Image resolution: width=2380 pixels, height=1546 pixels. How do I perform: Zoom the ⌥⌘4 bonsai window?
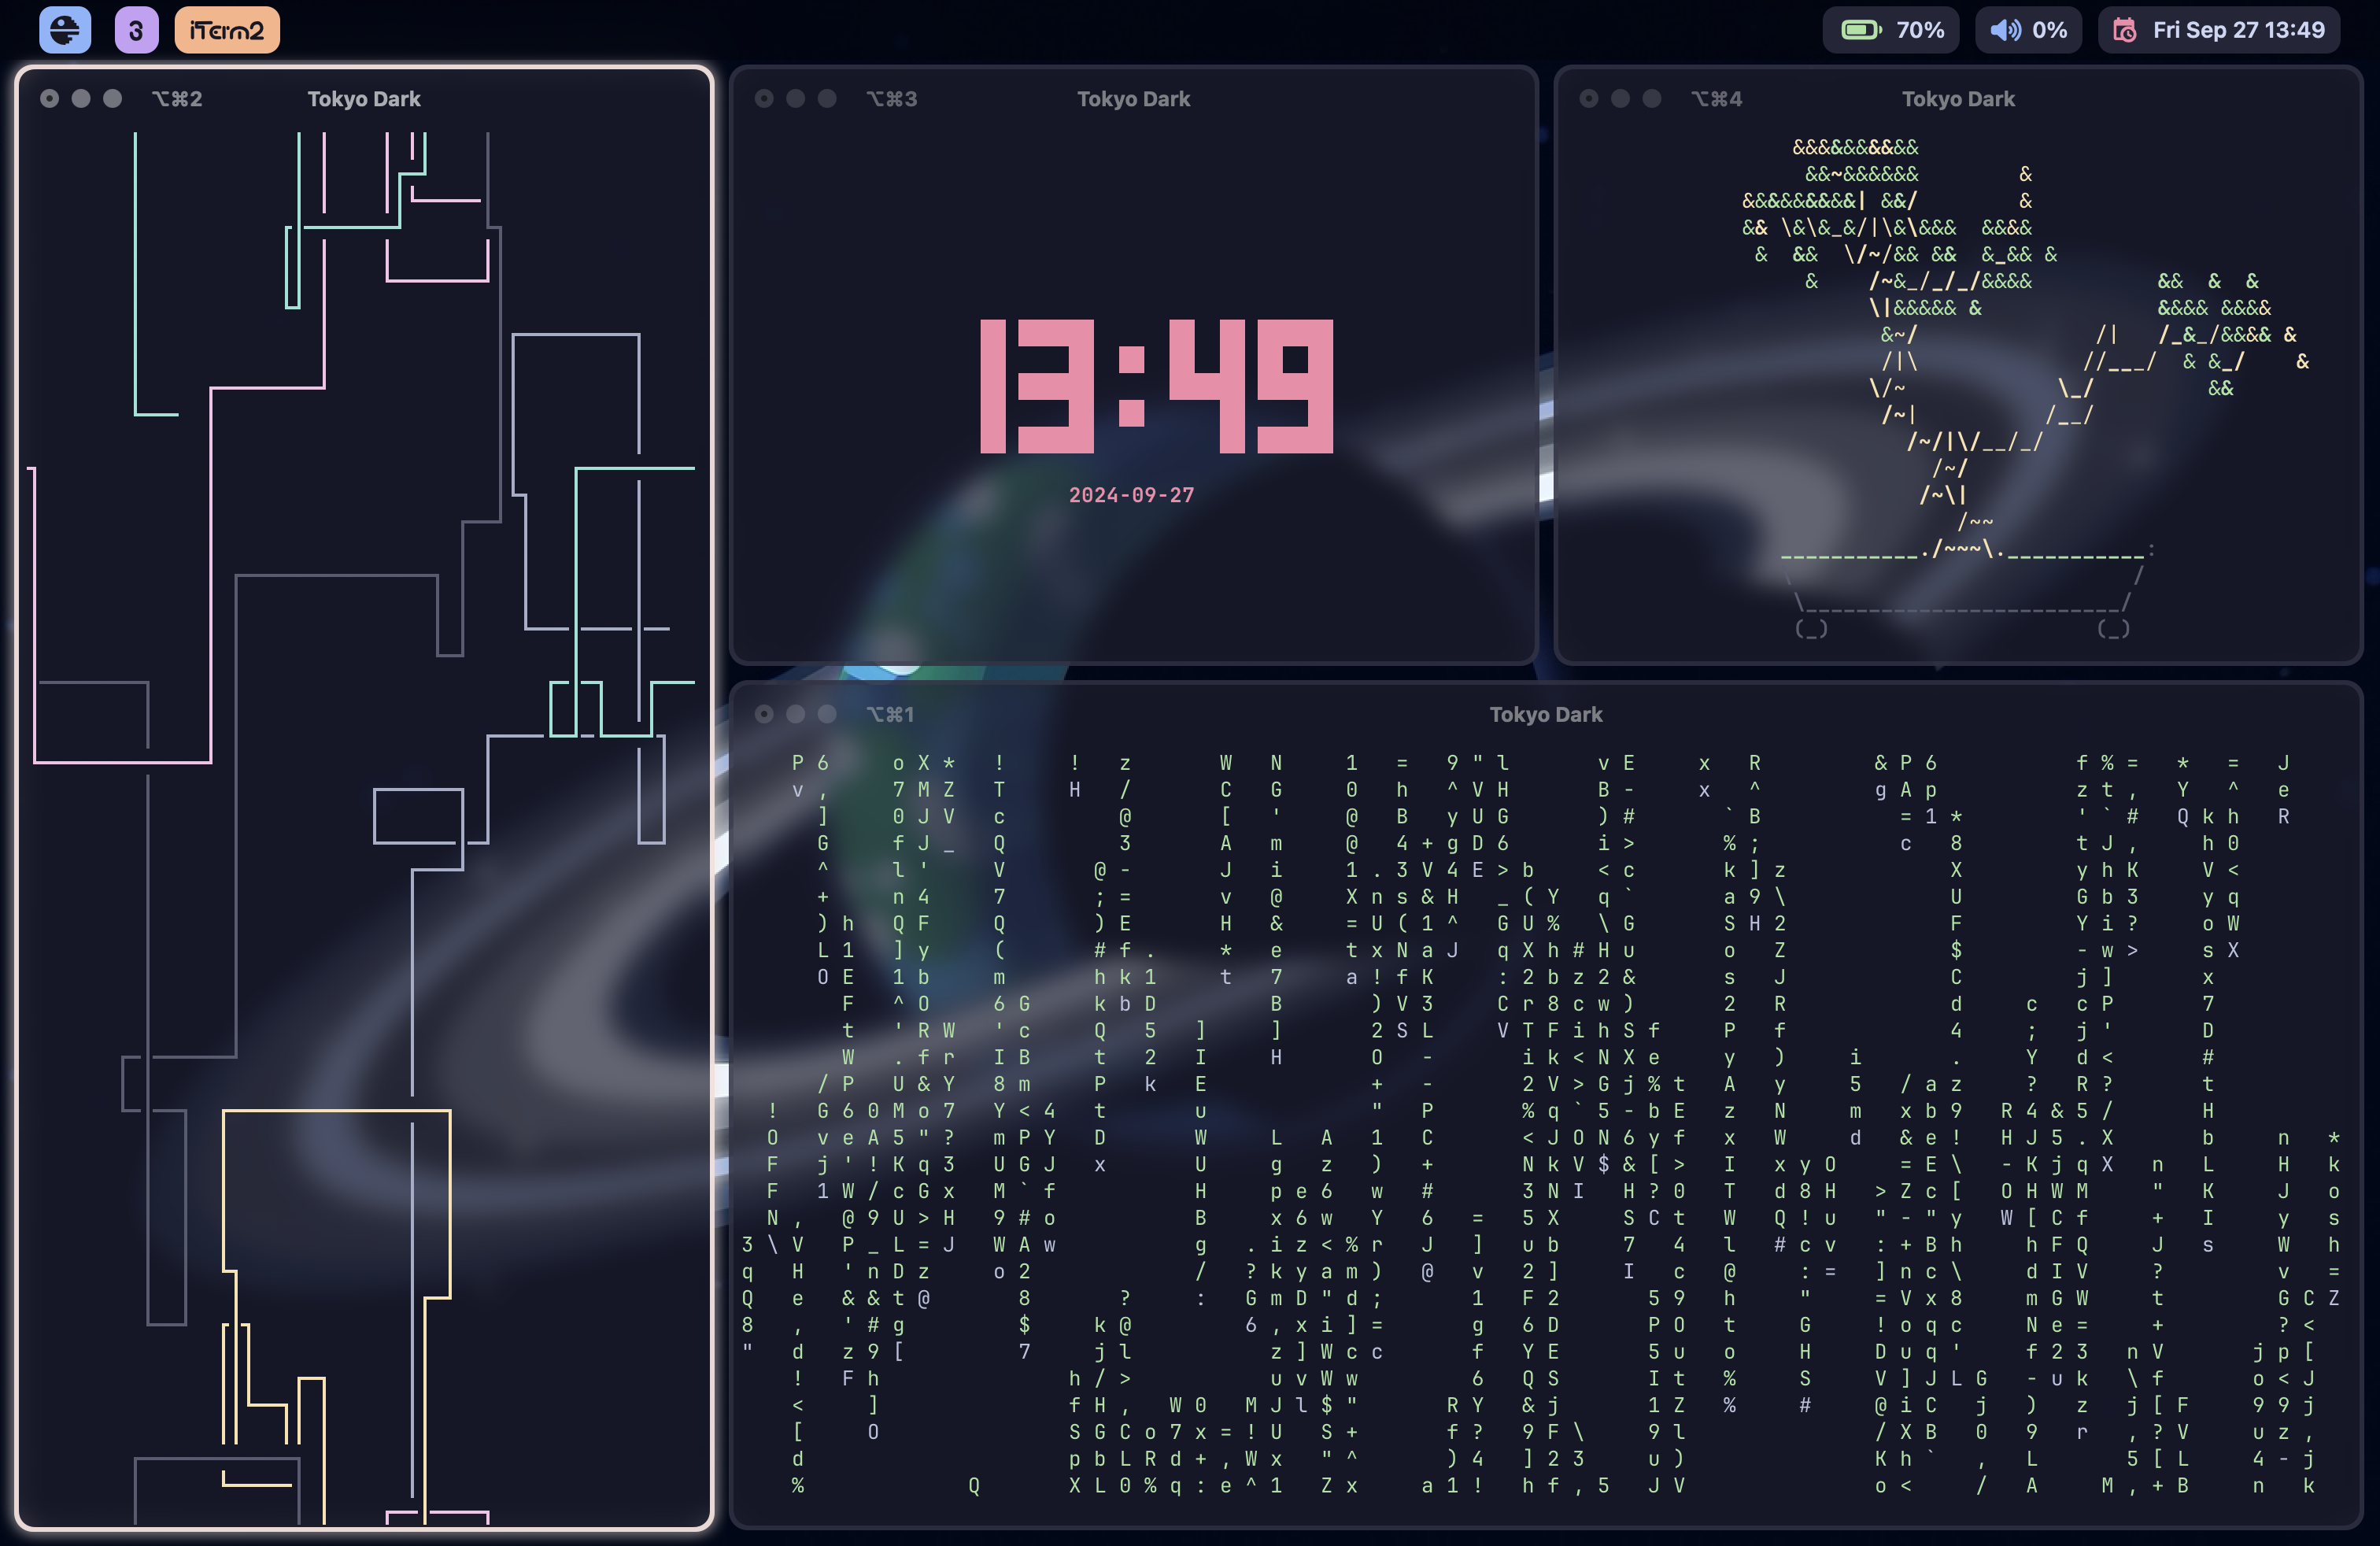pos(1652,98)
